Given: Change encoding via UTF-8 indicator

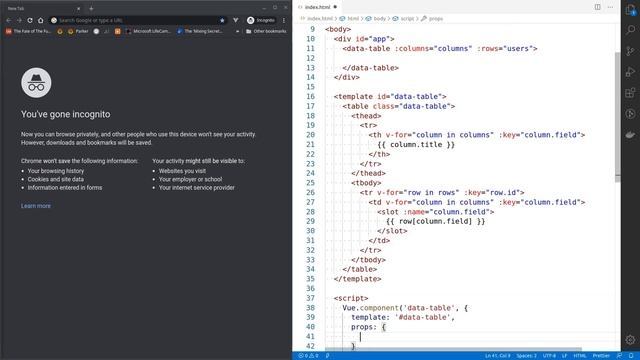Looking at the screenshot, I should 549,356.
